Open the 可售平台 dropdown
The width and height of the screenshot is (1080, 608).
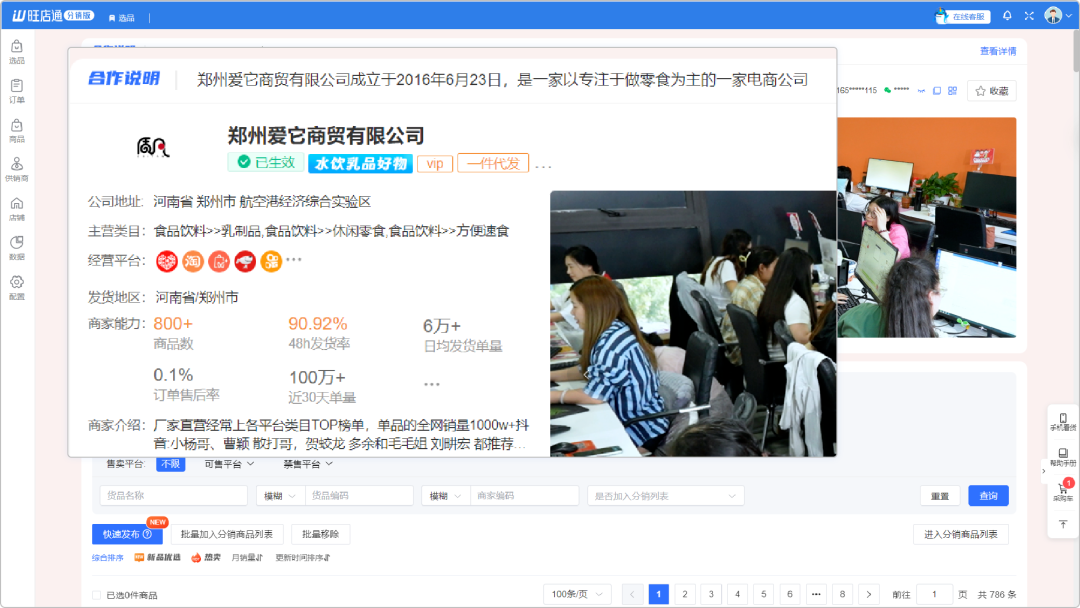click(x=229, y=464)
